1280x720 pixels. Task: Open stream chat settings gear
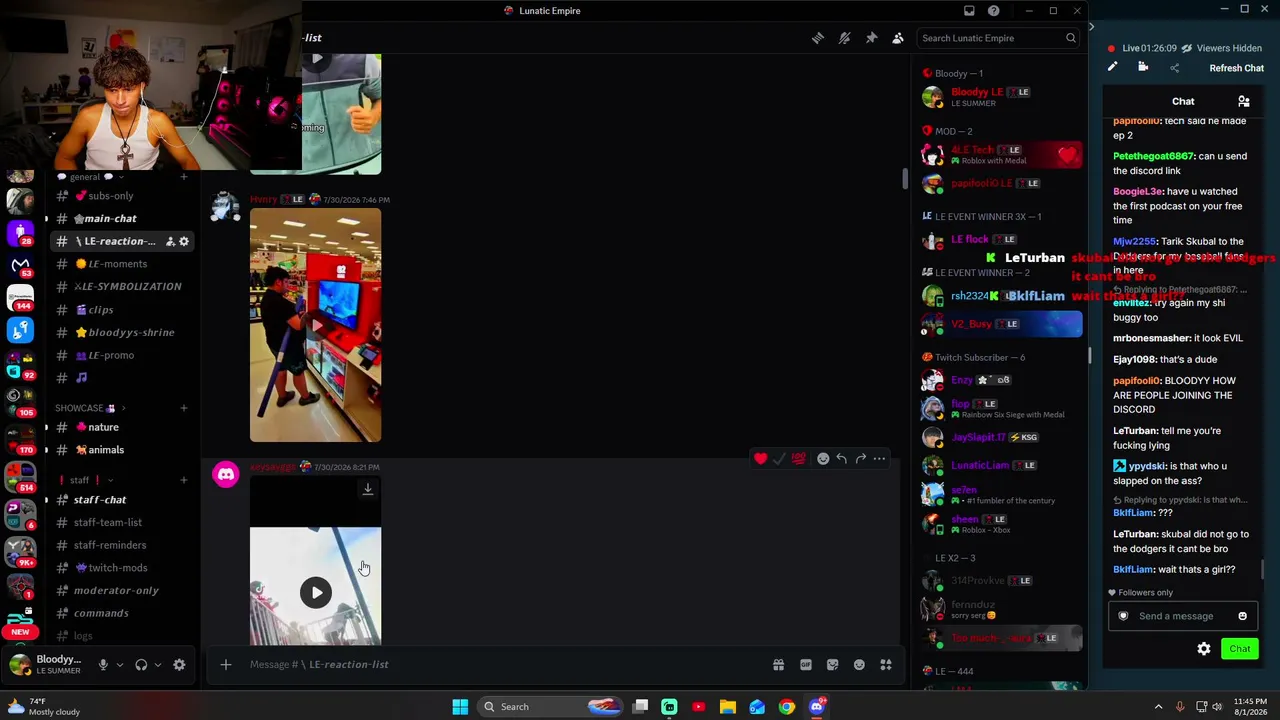pyautogui.click(x=1204, y=649)
